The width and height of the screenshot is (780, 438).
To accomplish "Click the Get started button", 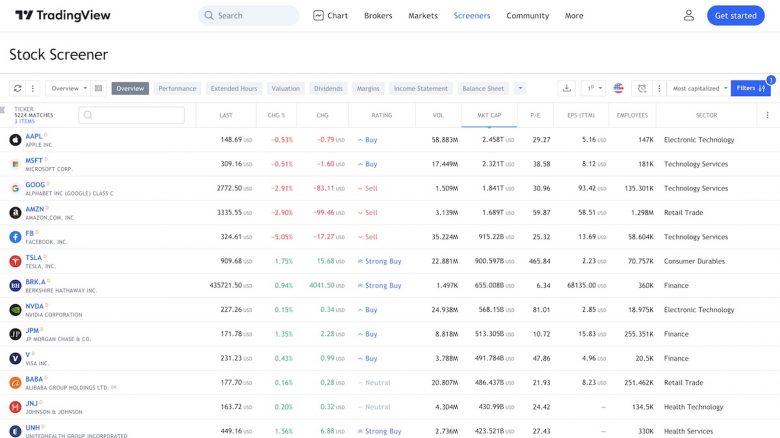I will [736, 15].
